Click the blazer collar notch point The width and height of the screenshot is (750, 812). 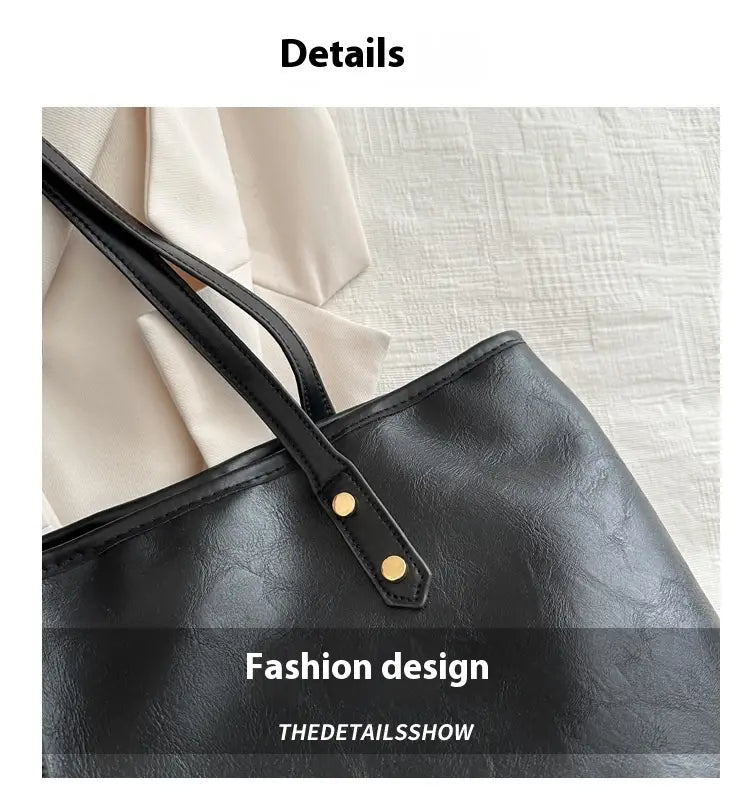pyautogui.click(x=320, y=302)
